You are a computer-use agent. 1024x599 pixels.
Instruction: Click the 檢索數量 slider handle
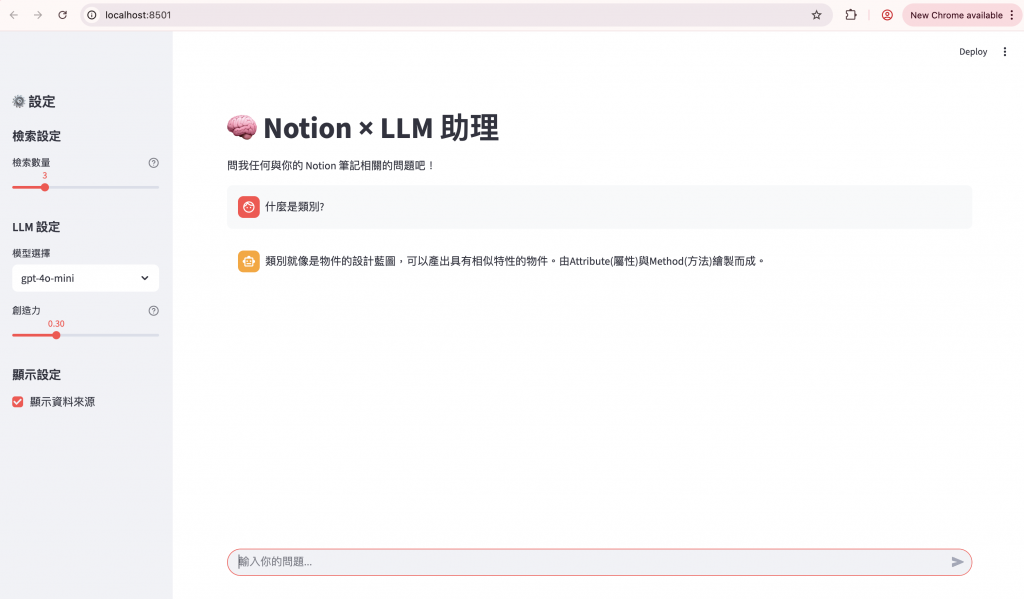coord(44,187)
